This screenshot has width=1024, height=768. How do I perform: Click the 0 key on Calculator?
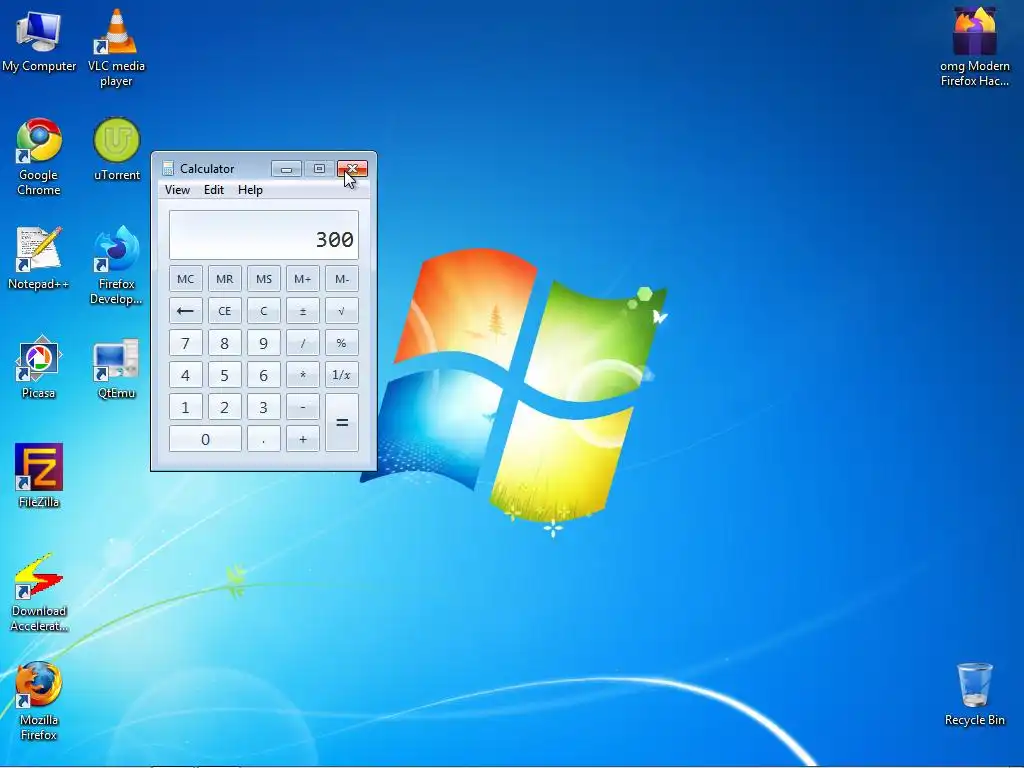point(205,439)
